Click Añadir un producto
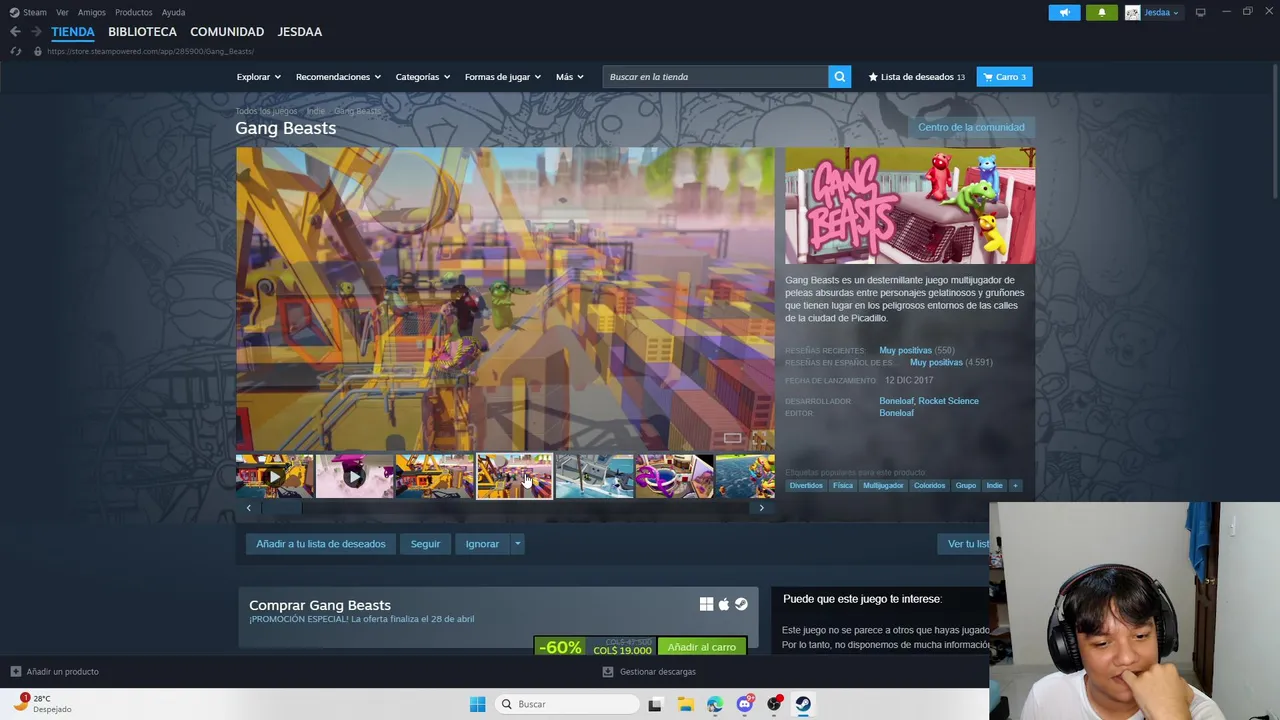This screenshot has height=720, width=1280. coord(54,672)
